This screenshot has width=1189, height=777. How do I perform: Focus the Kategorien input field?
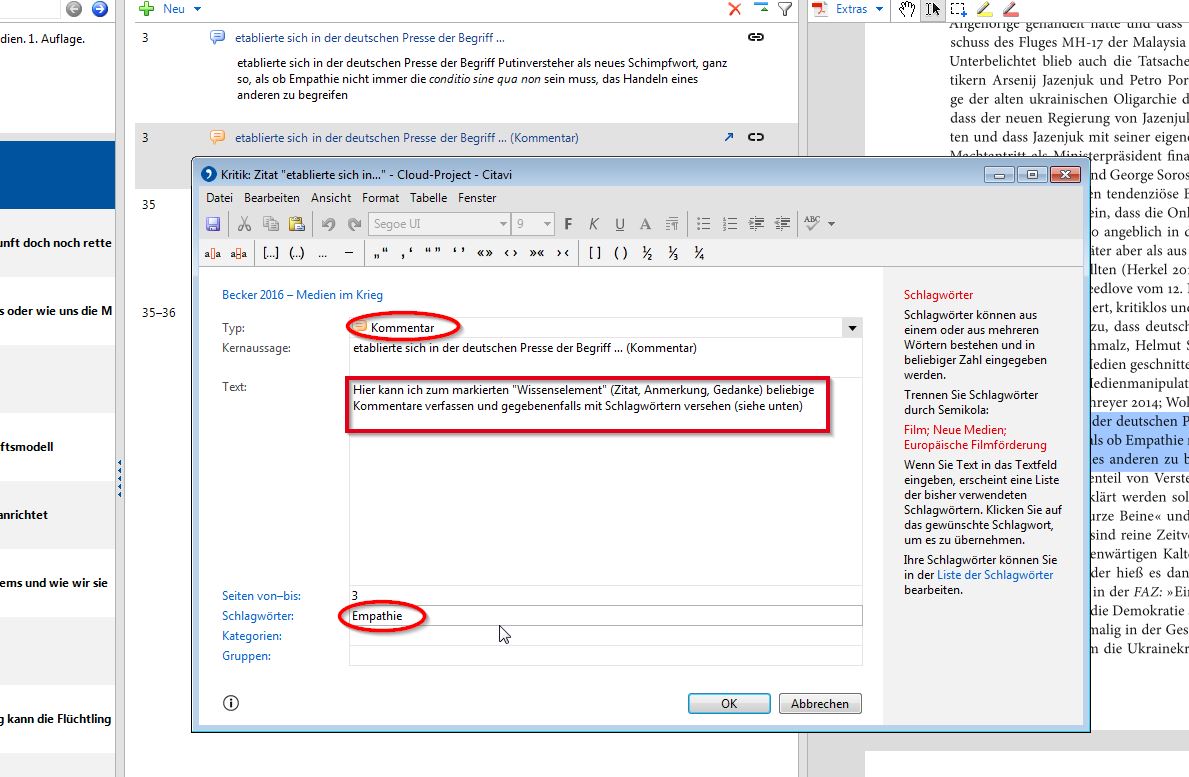coord(605,636)
